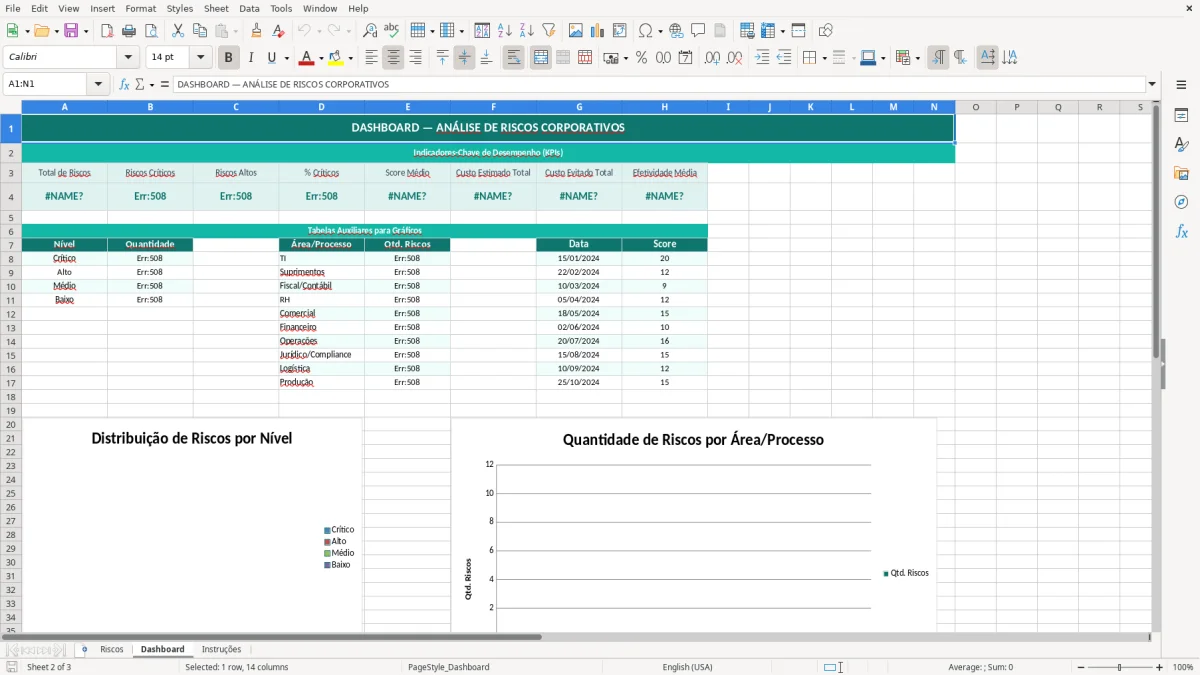Click the Define Print Area icon
Image resolution: width=1200 pixels, height=675 pixels.
pos(747,31)
